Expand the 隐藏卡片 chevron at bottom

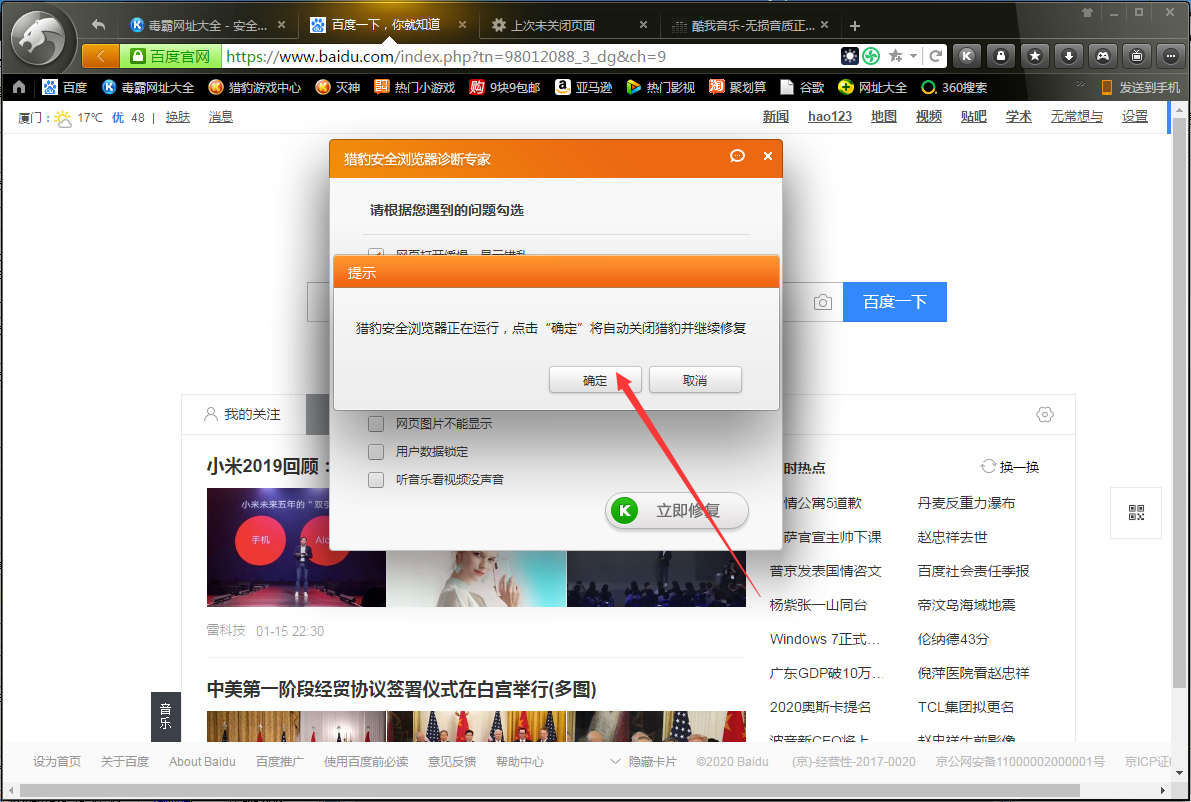point(616,760)
